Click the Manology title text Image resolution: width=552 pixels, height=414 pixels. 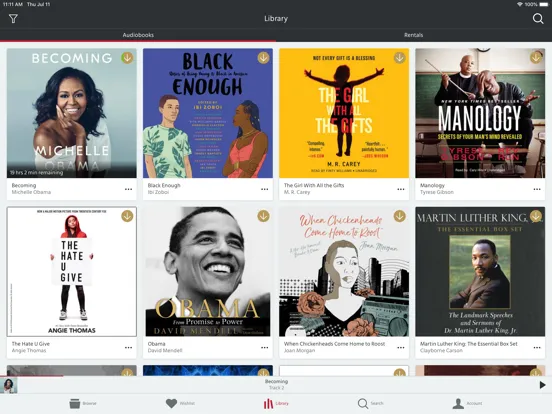click(432, 185)
